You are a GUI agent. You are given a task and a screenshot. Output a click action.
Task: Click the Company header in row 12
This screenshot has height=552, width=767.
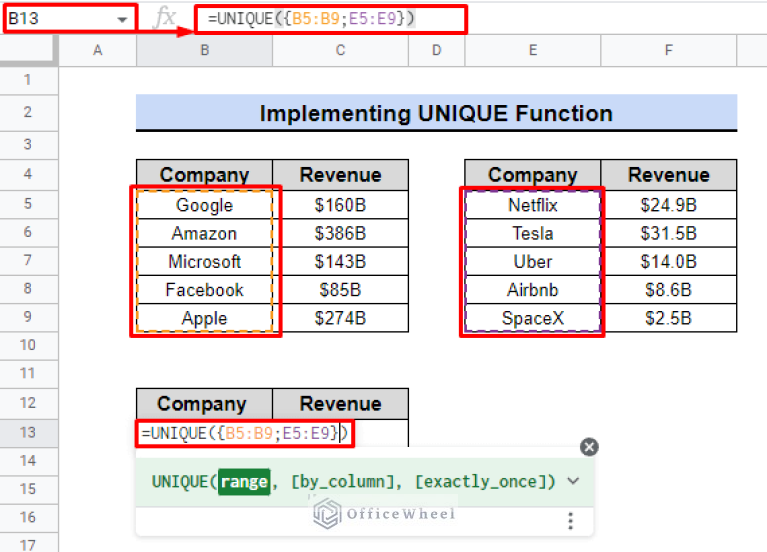coord(204,404)
